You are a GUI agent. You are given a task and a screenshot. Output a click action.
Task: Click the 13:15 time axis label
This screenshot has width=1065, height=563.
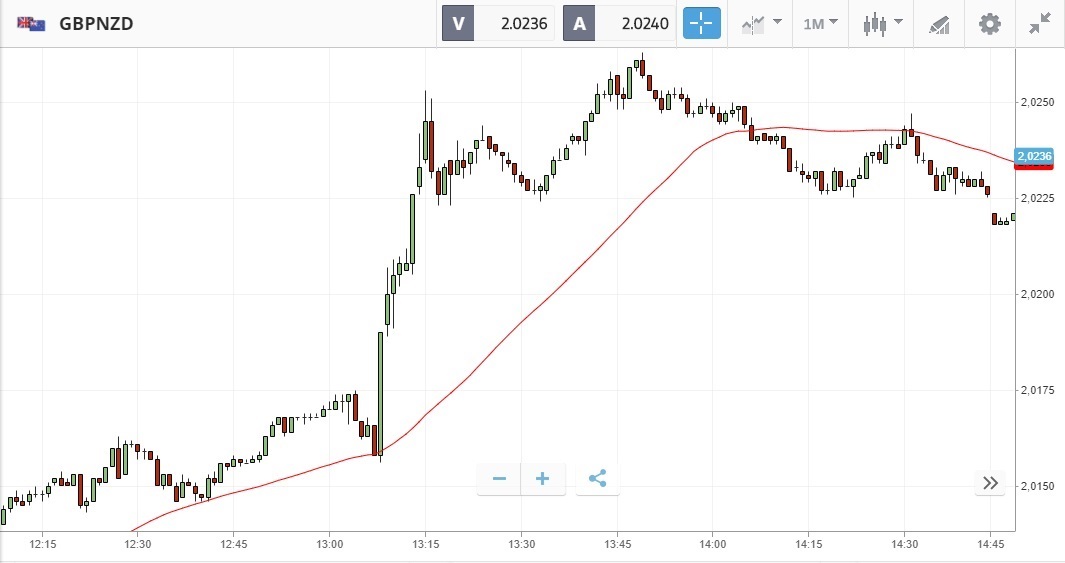[425, 544]
